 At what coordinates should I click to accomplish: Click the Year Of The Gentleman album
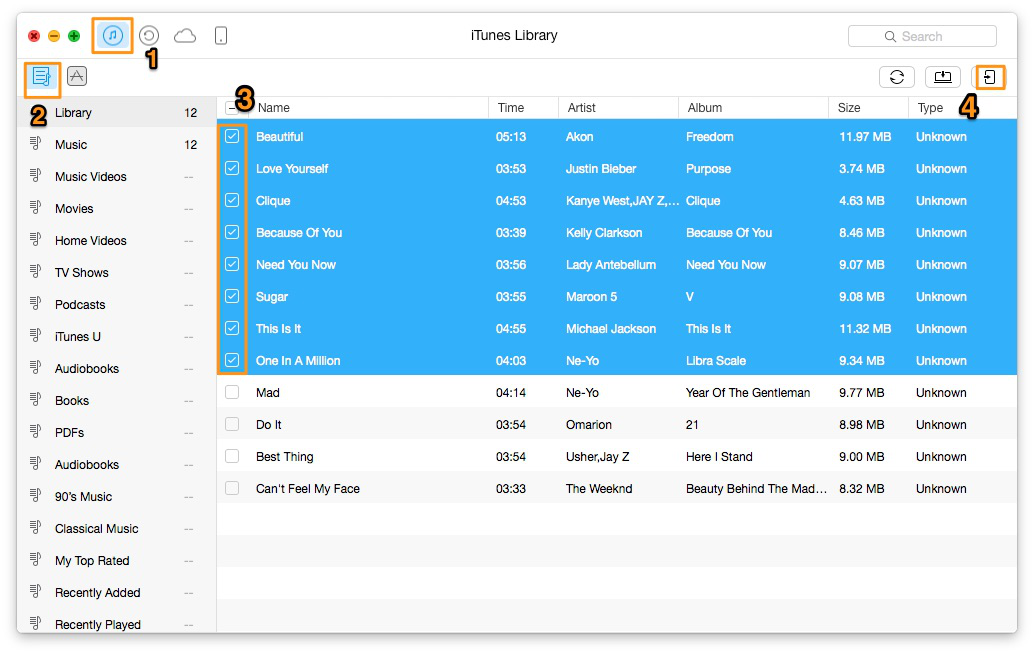[748, 392]
